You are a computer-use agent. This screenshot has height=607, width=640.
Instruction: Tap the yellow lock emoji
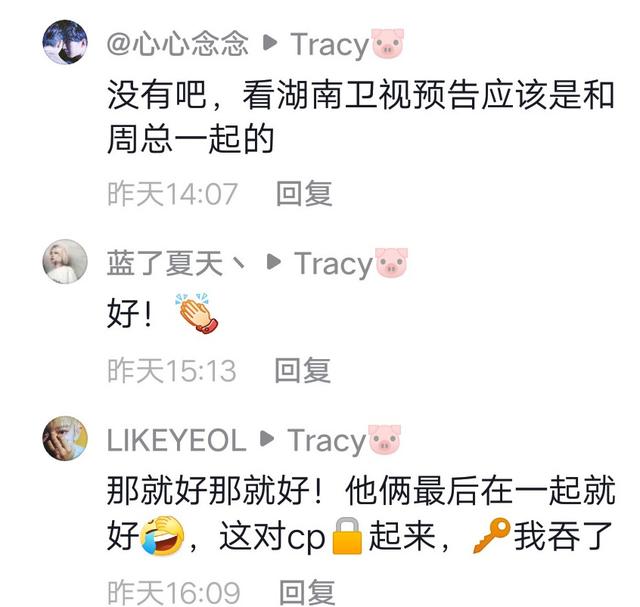point(347,536)
